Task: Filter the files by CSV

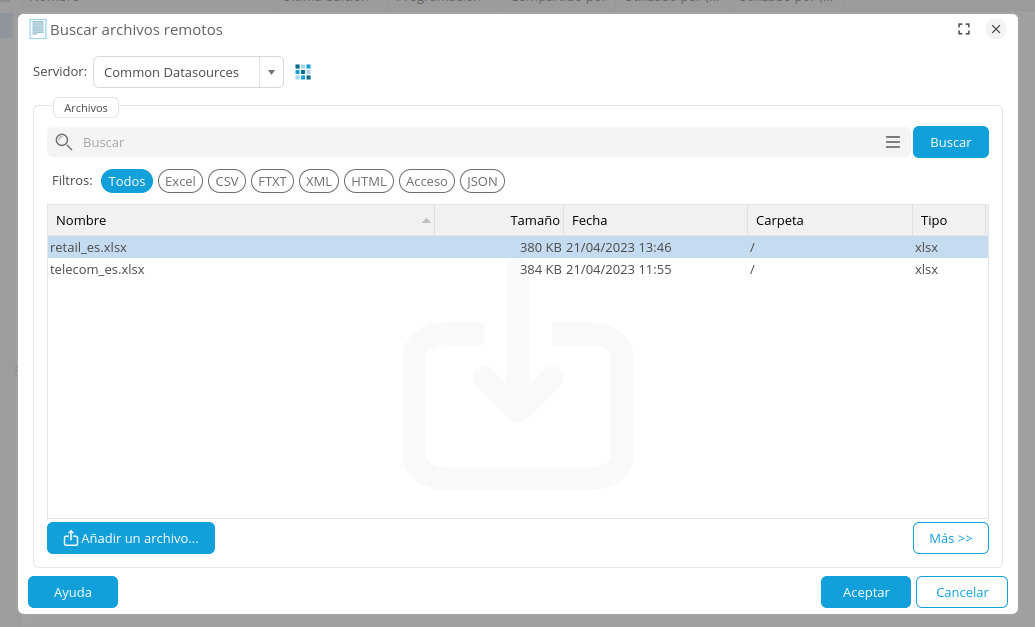Action: [x=227, y=181]
